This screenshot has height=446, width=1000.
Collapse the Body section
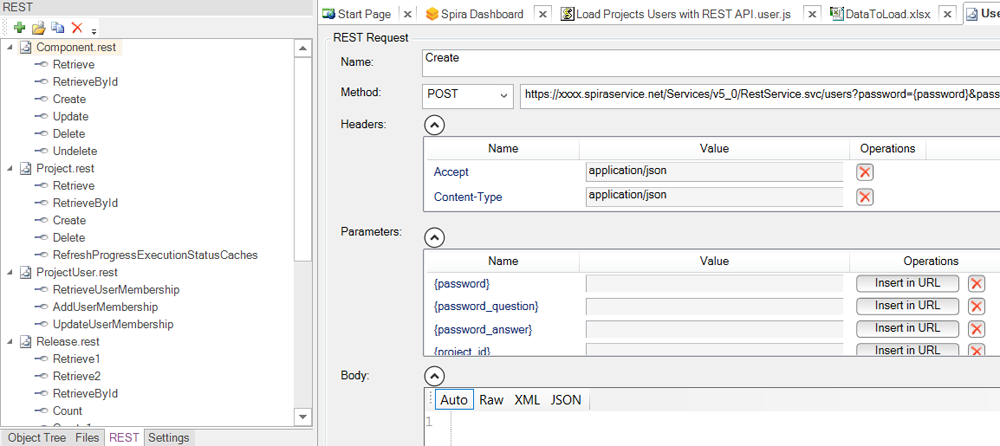(434, 376)
